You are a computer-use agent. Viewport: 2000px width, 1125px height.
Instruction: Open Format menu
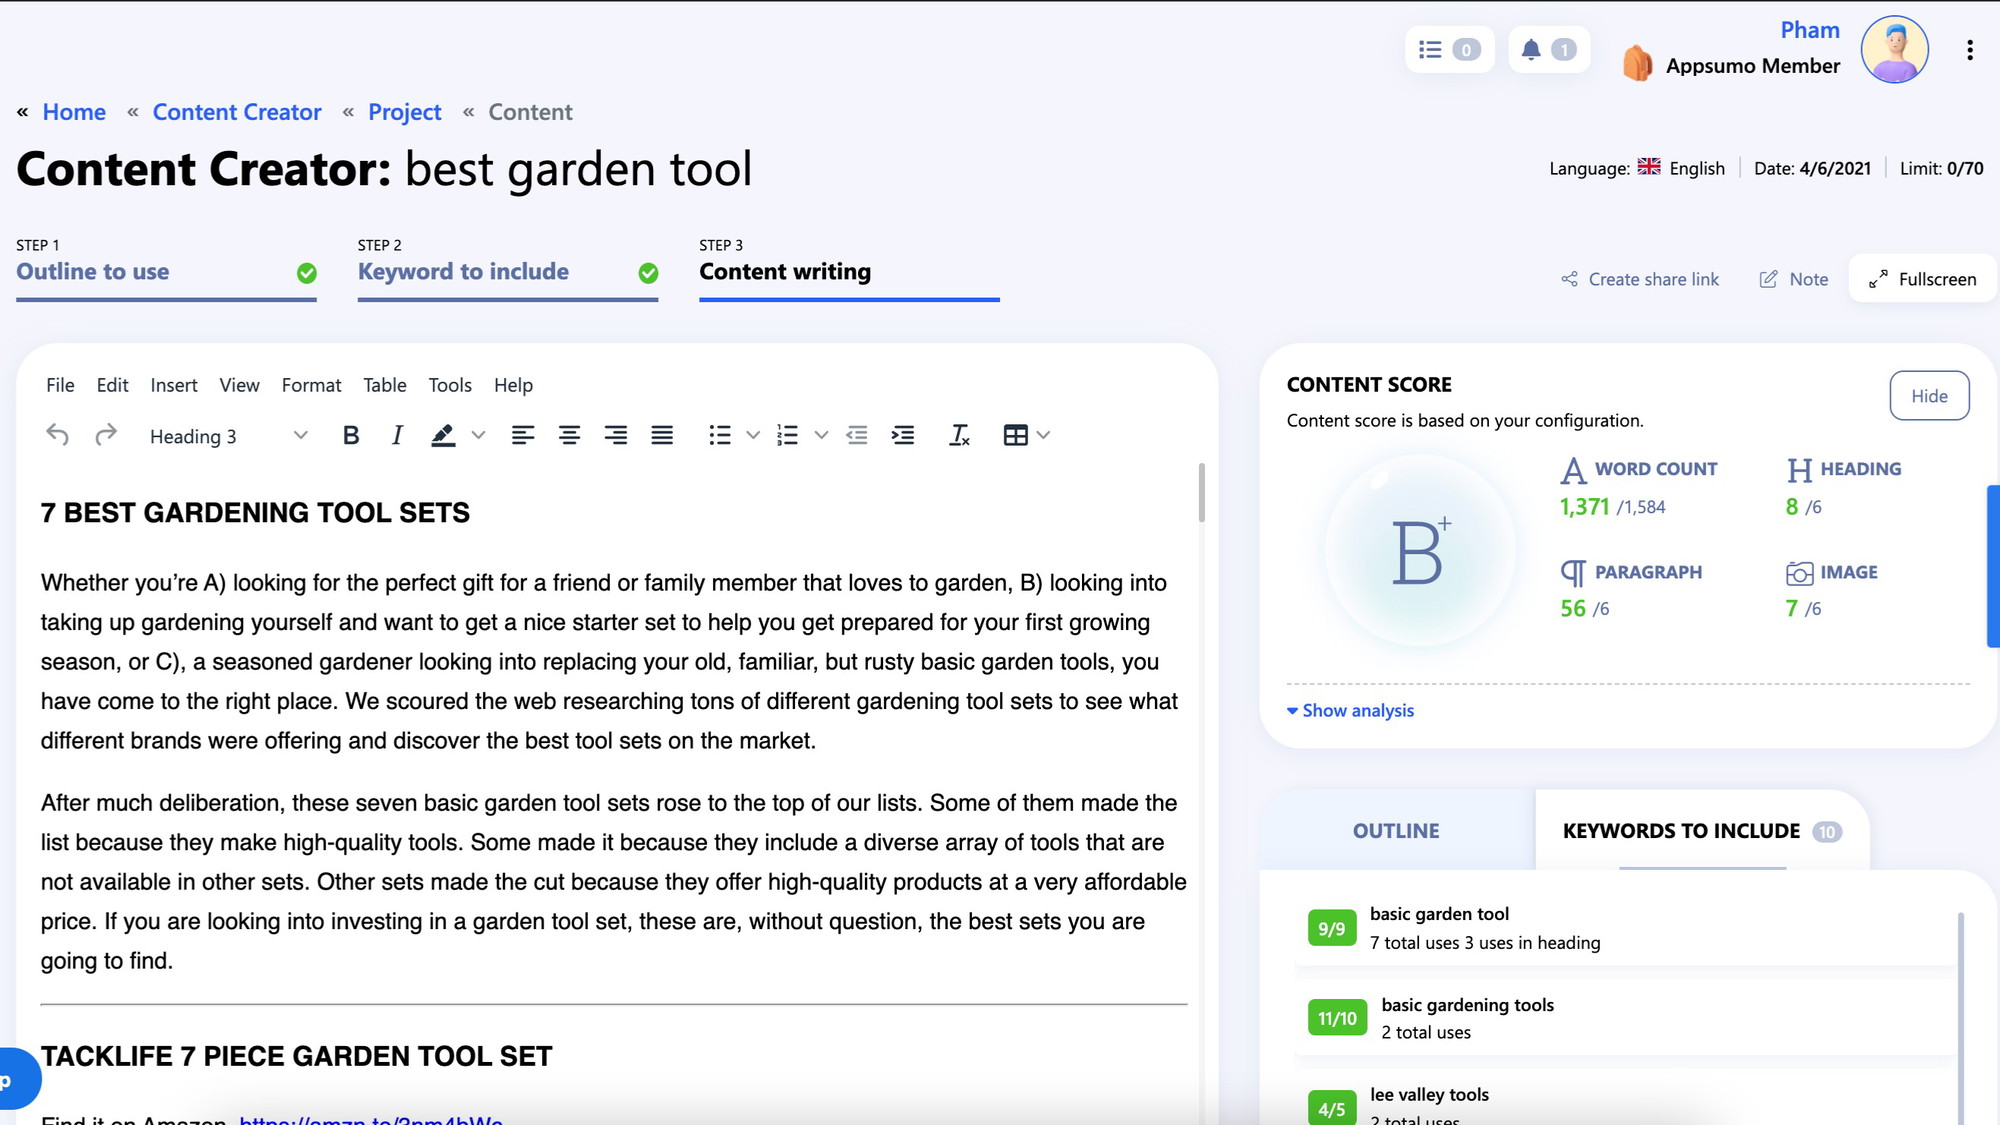pyautogui.click(x=311, y=385)
